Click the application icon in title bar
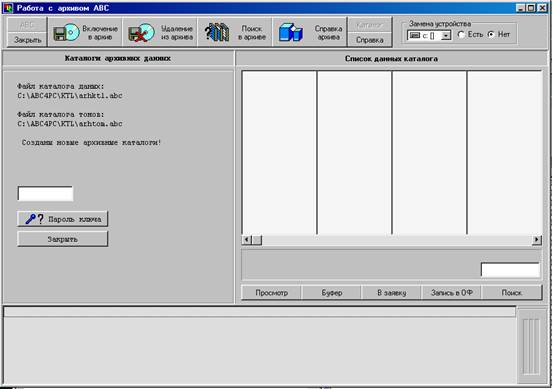The height and width of the screenshot is (389, 552). tap(7, 8)
